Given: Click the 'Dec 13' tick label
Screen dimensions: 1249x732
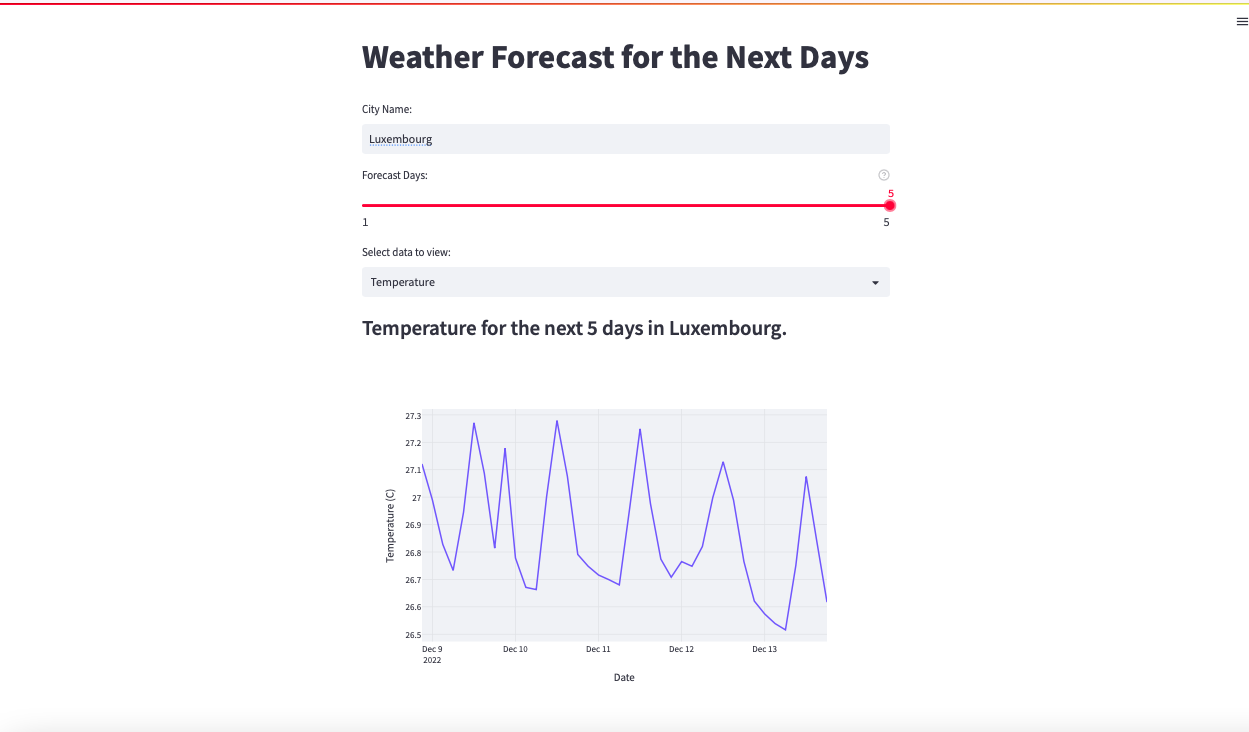Looking at the screenshot, I should tap(764, 648).
